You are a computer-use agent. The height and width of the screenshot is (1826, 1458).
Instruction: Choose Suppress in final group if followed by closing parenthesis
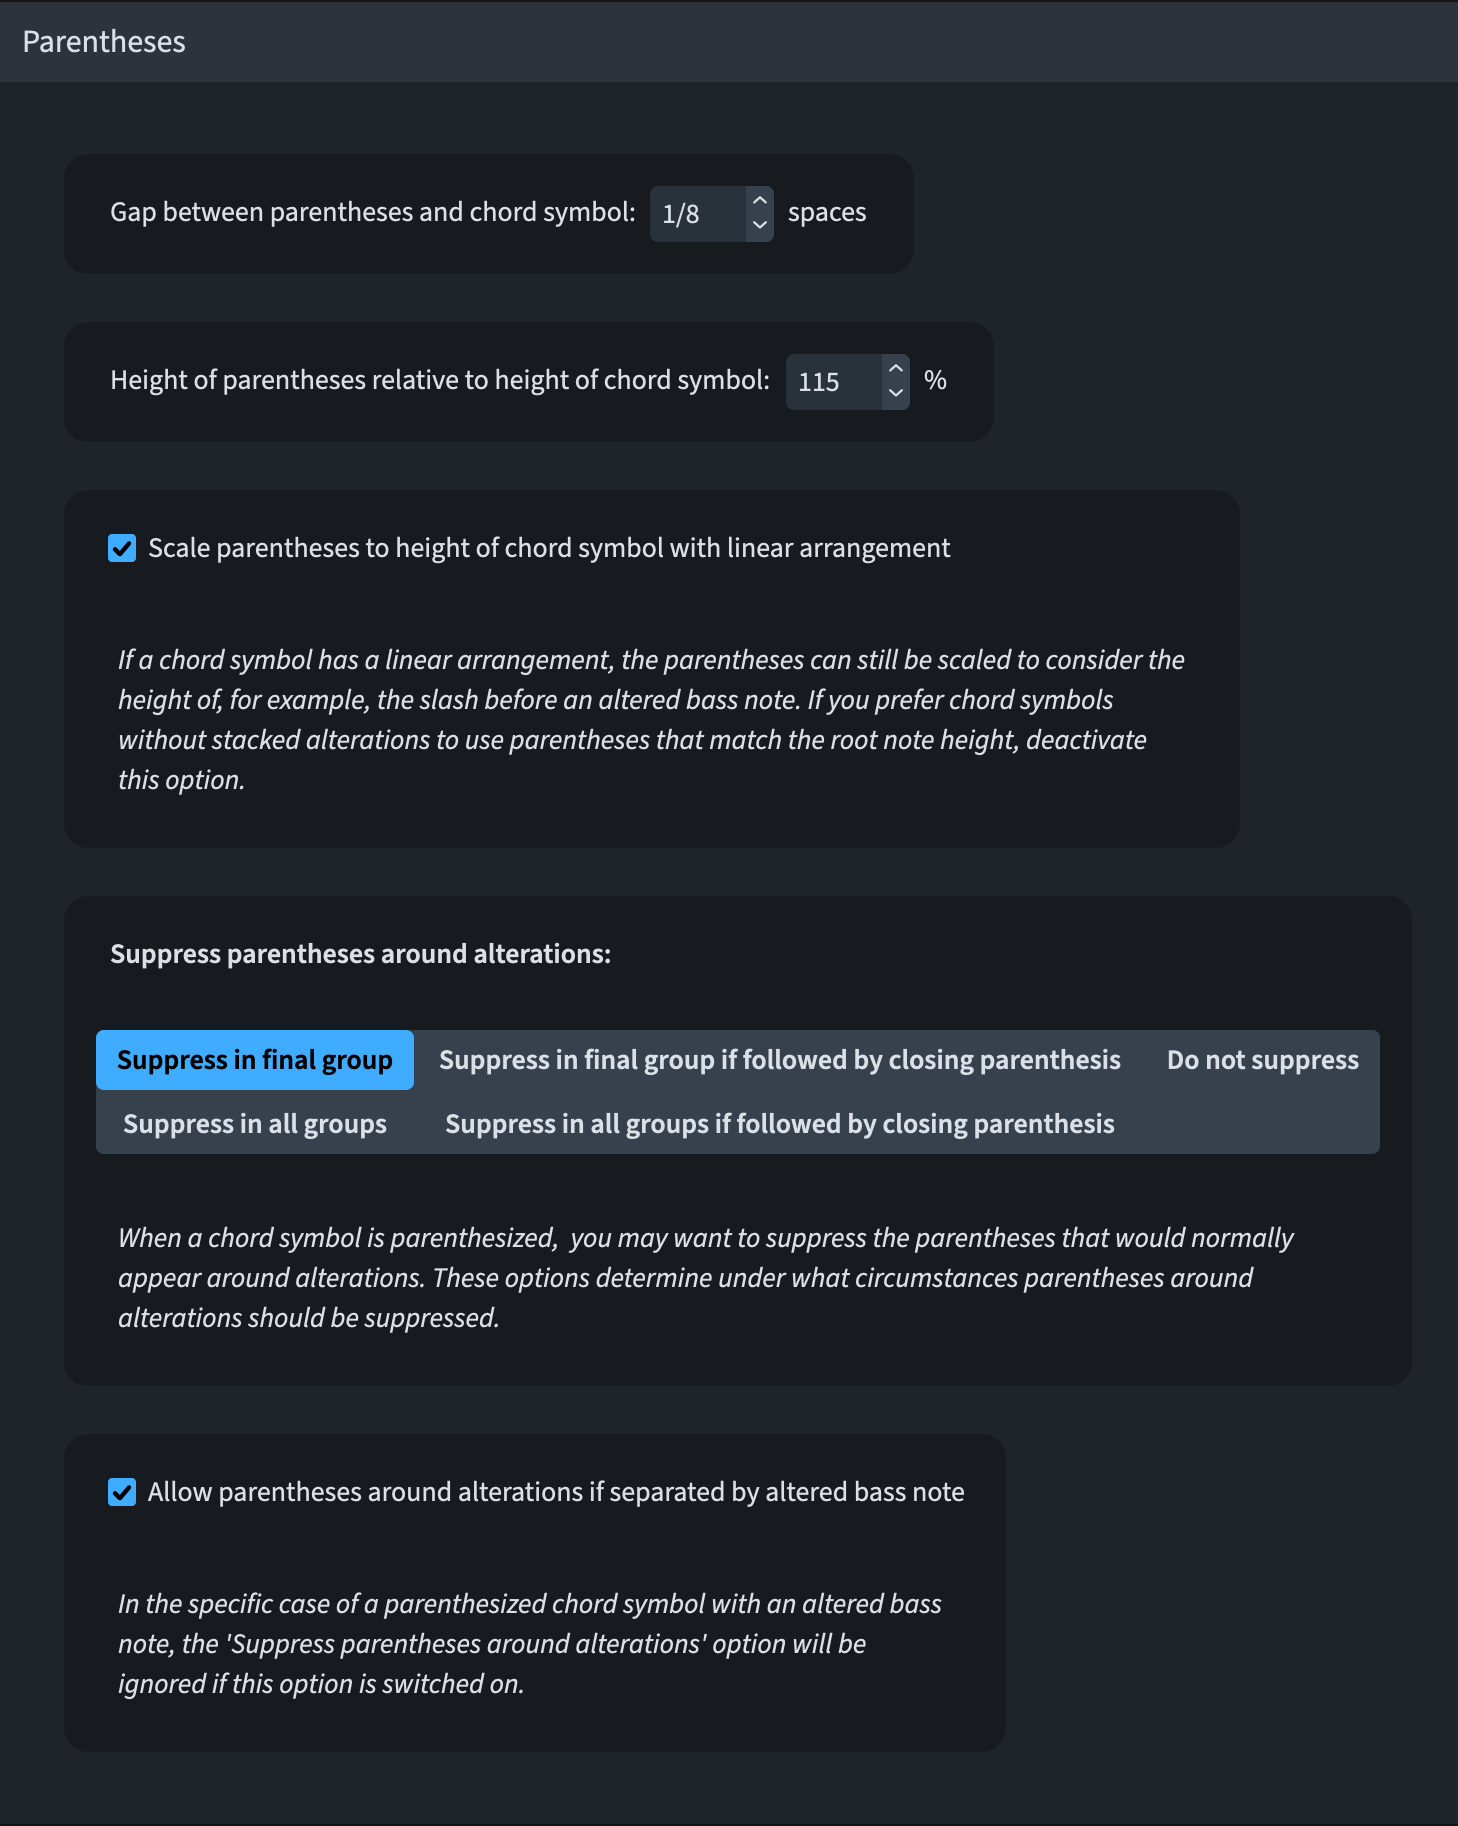coord(779,1060)
